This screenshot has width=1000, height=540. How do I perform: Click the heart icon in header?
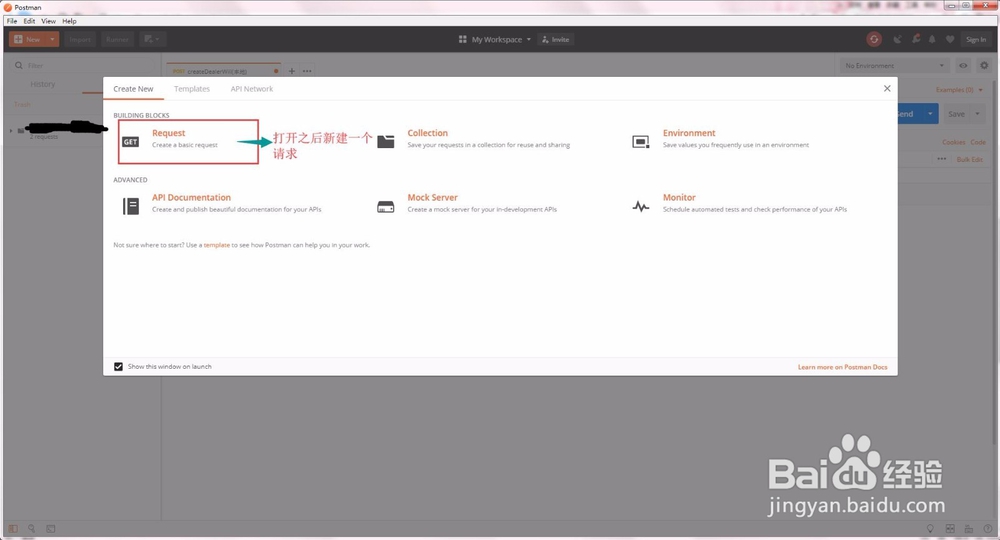(950, 40)
